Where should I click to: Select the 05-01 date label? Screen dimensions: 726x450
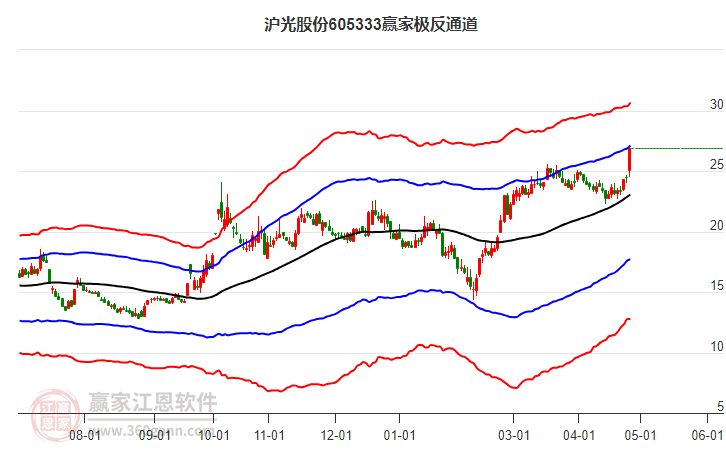click(641, 436)
